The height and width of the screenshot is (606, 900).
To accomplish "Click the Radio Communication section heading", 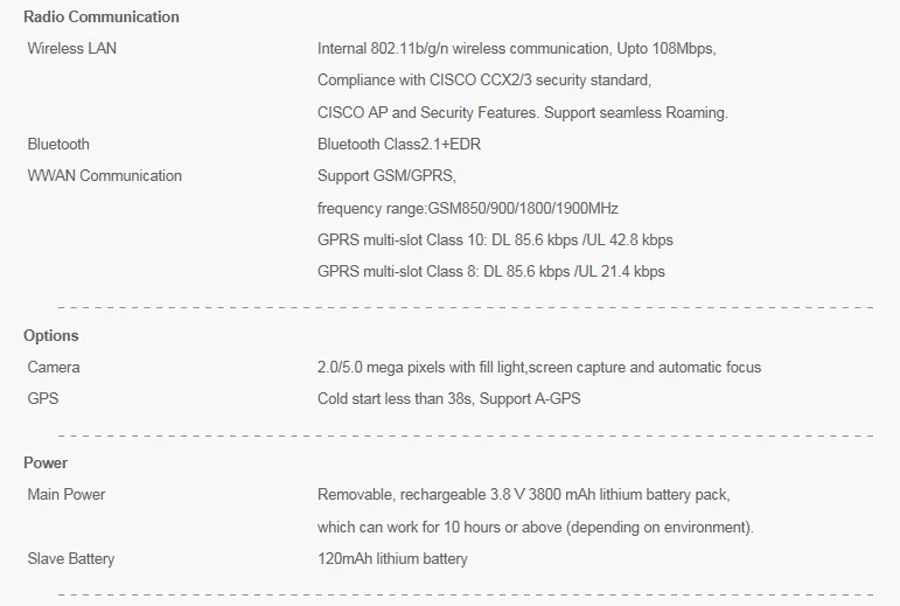I will pyautogui.click(x=101, y=17).
